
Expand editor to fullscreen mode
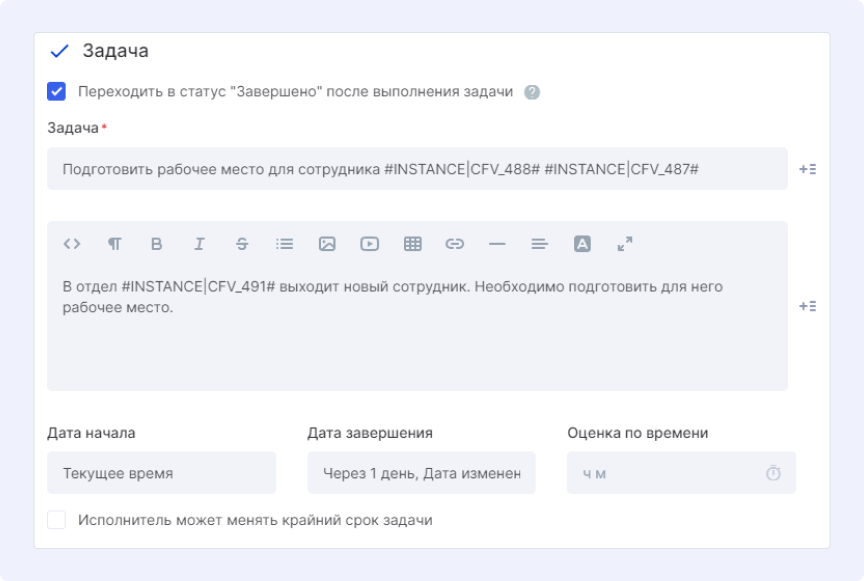[625, 243]
